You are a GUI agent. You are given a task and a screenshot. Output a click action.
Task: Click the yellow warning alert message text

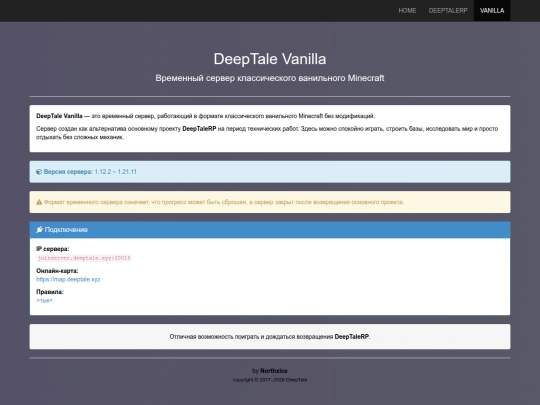pyautogui.click(x=224, y=202)
